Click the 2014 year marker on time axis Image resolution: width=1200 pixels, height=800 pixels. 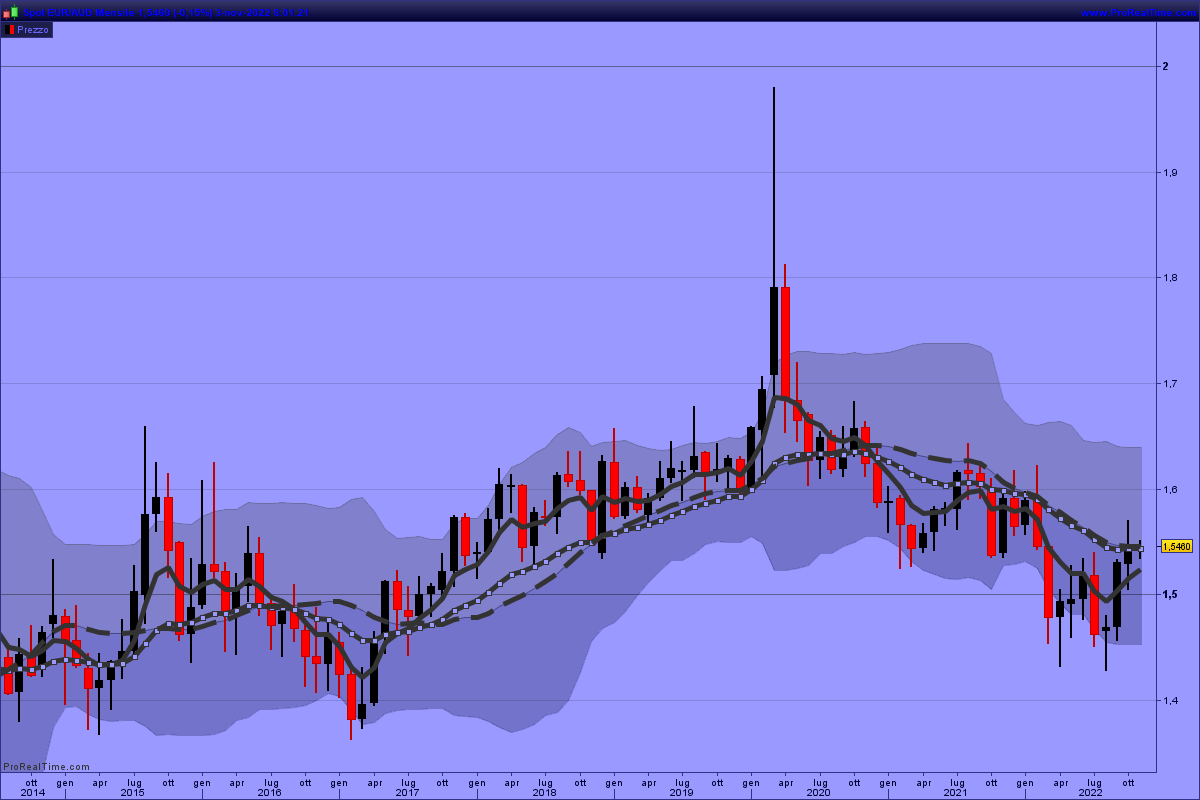click(x=32, y=793)
